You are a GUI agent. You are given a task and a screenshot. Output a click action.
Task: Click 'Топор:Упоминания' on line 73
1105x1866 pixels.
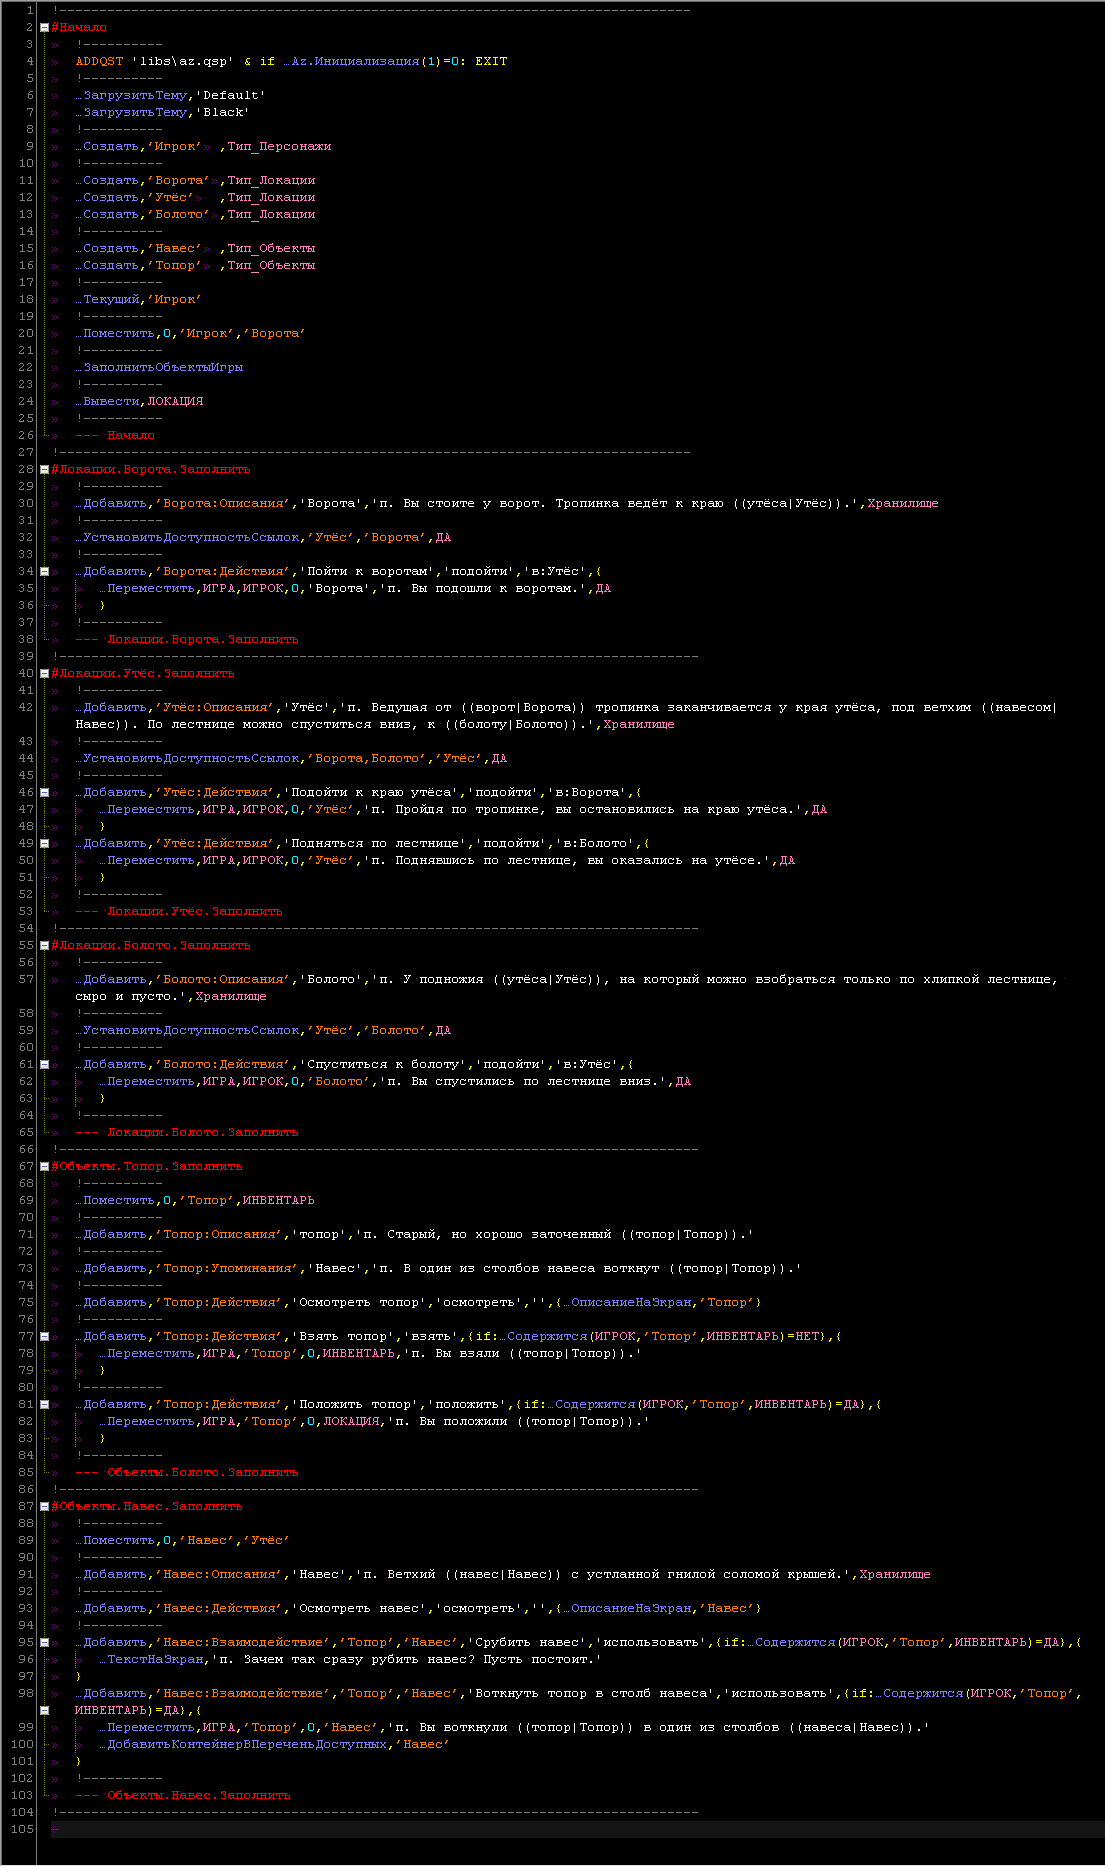tap(223, 1268)
